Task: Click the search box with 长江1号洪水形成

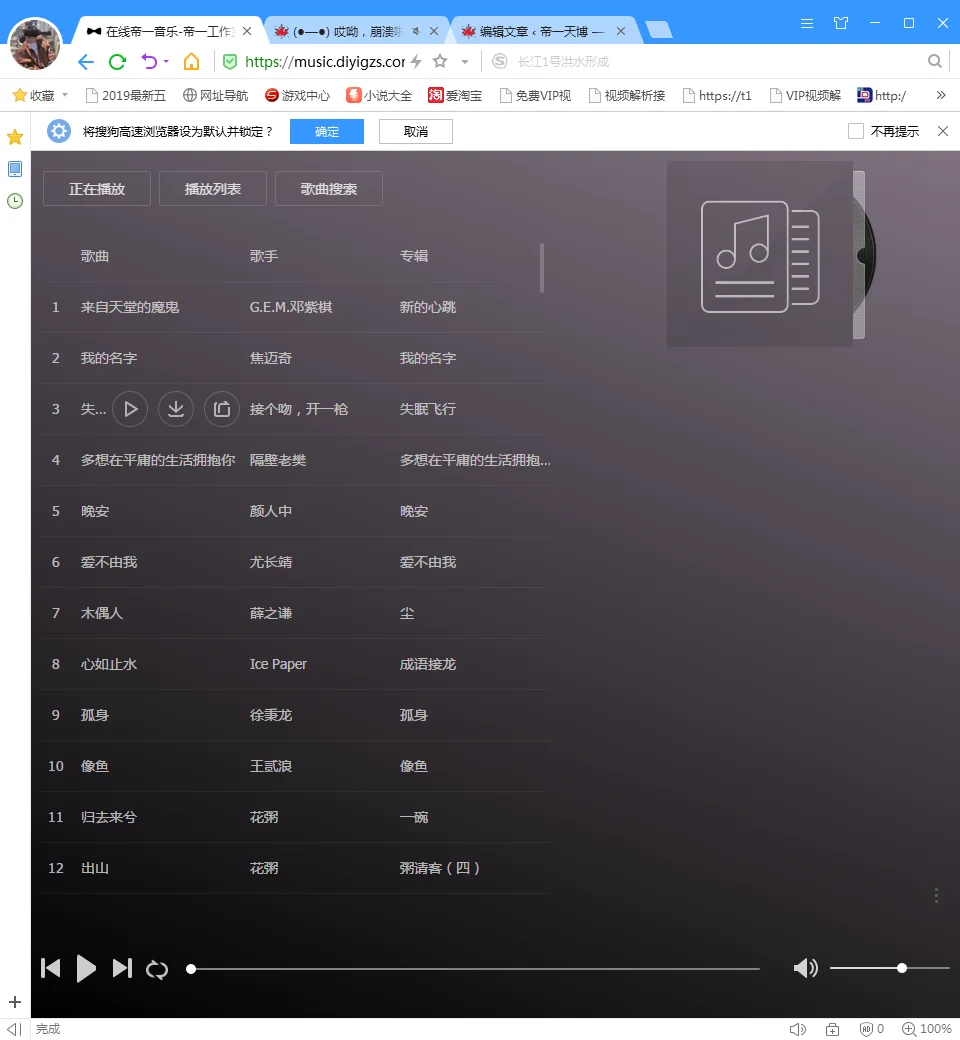Action: pyautogui.click(x=717, y=62)
